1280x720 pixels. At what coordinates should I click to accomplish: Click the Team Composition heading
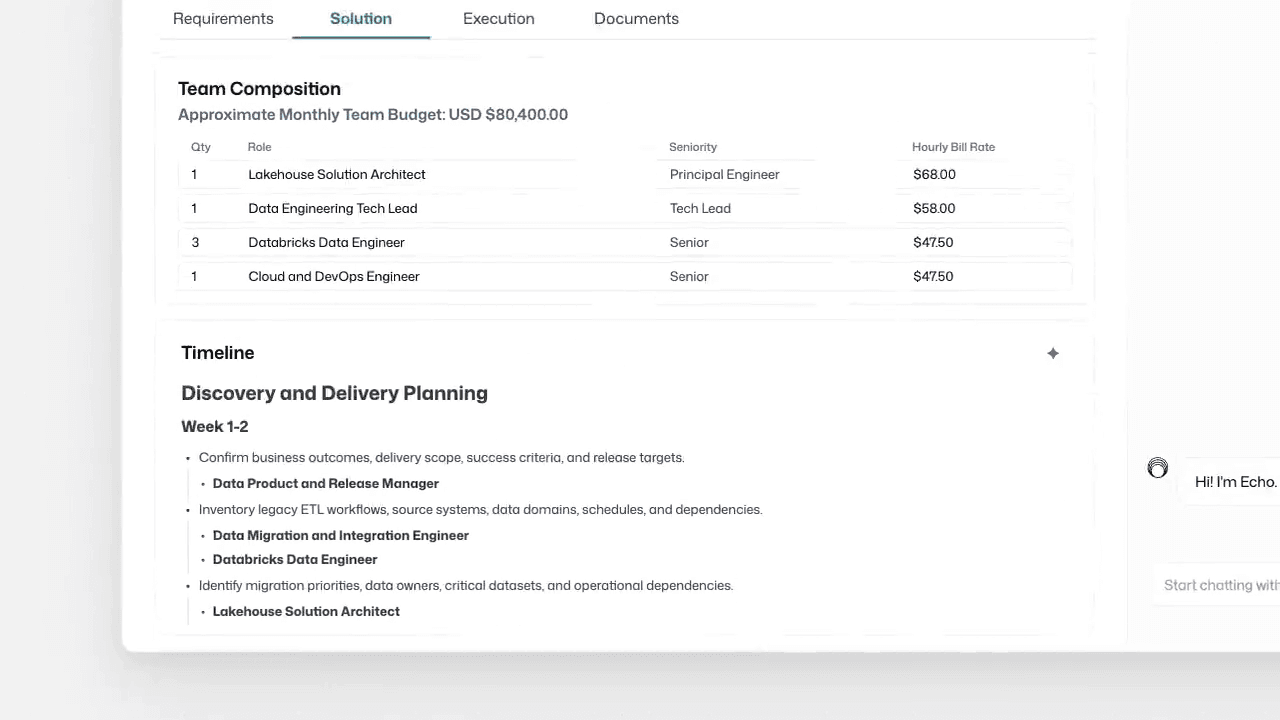pyautogui.click(x=259, y=89)
